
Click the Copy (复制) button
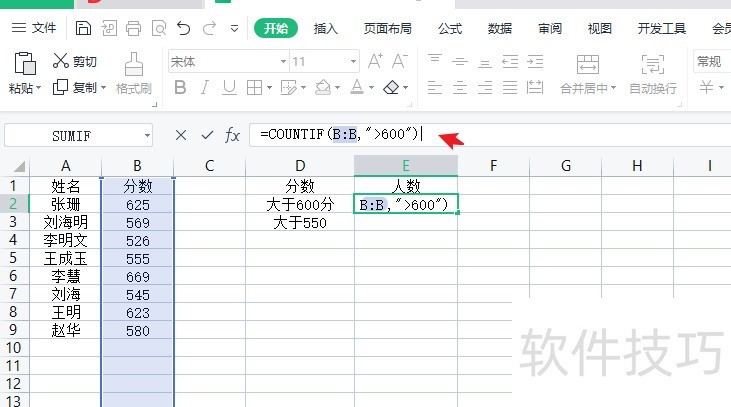tap(74, 87)
